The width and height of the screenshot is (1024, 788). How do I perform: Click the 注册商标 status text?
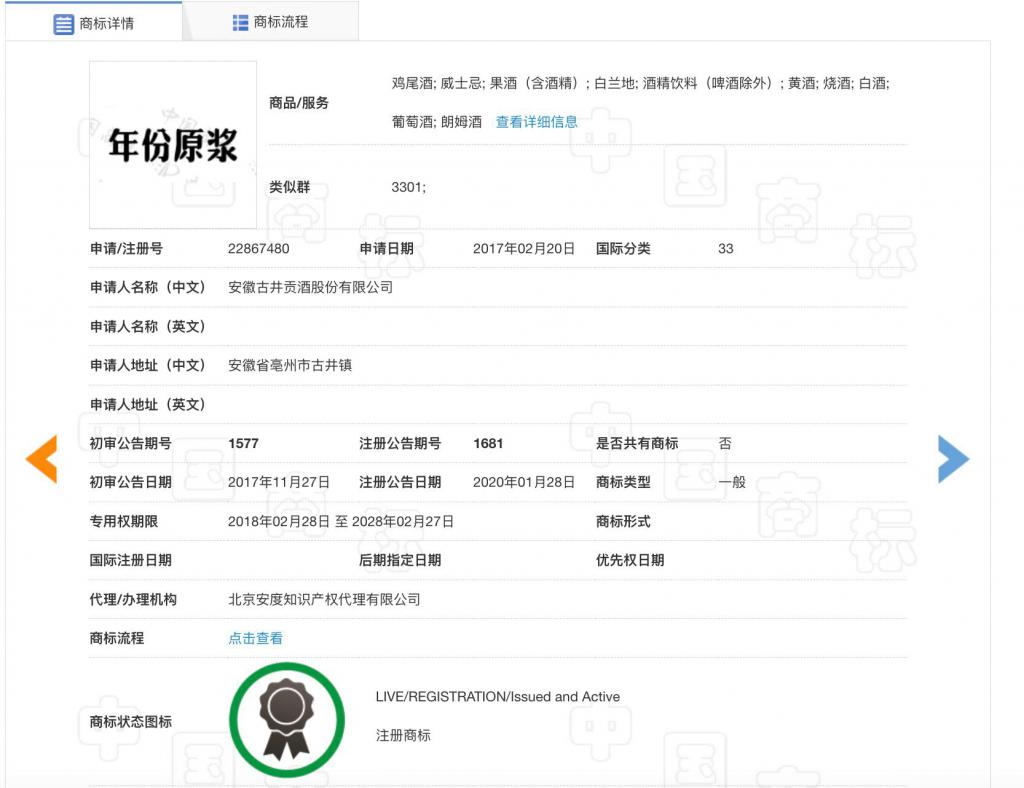403,735
